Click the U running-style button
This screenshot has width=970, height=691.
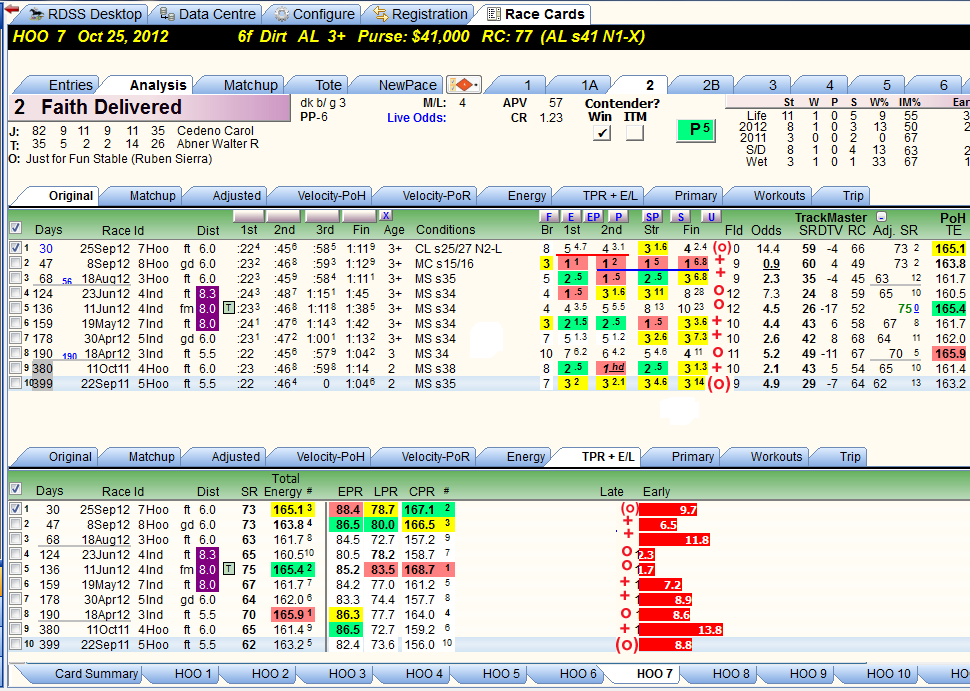(x=711, y=216)
